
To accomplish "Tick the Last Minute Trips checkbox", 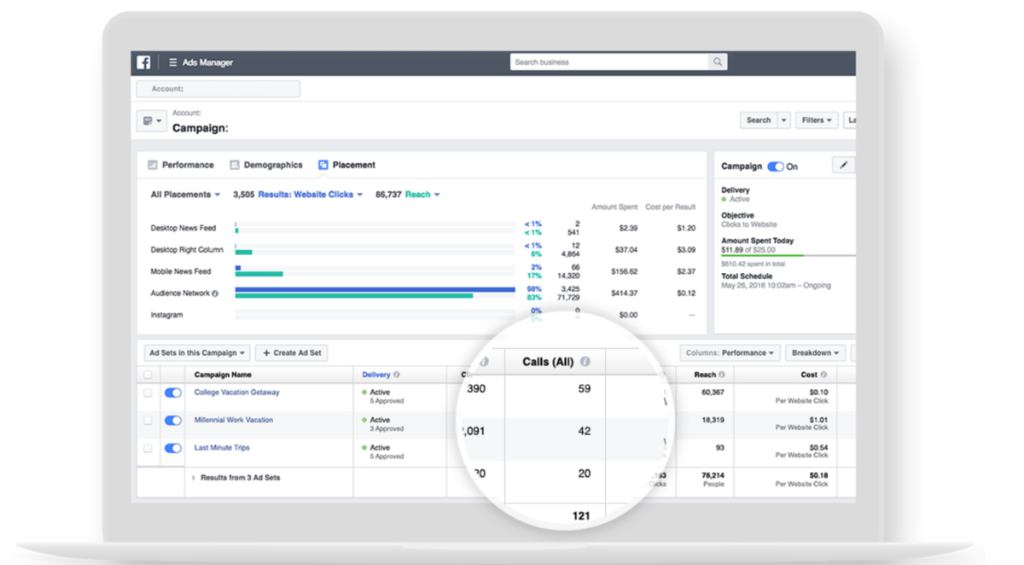I will click(148, 448).
